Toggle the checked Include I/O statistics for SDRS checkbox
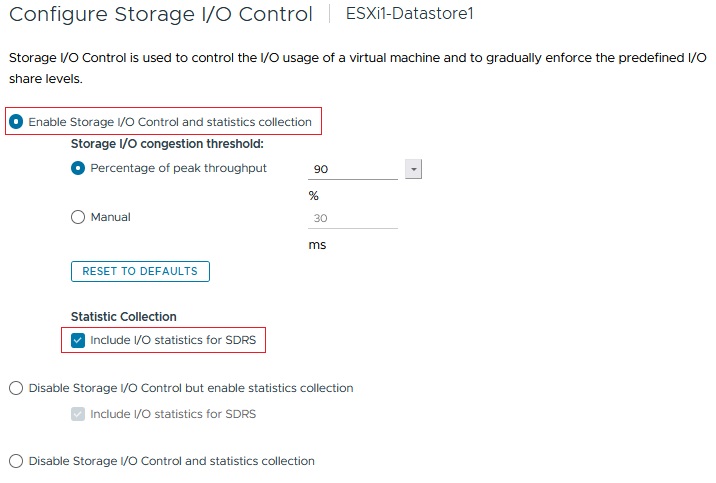The image size is (716, 483). 78,340
